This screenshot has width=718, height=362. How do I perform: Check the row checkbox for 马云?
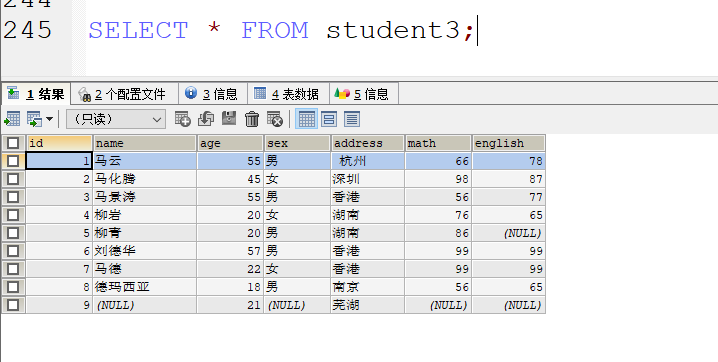(13, 161)
